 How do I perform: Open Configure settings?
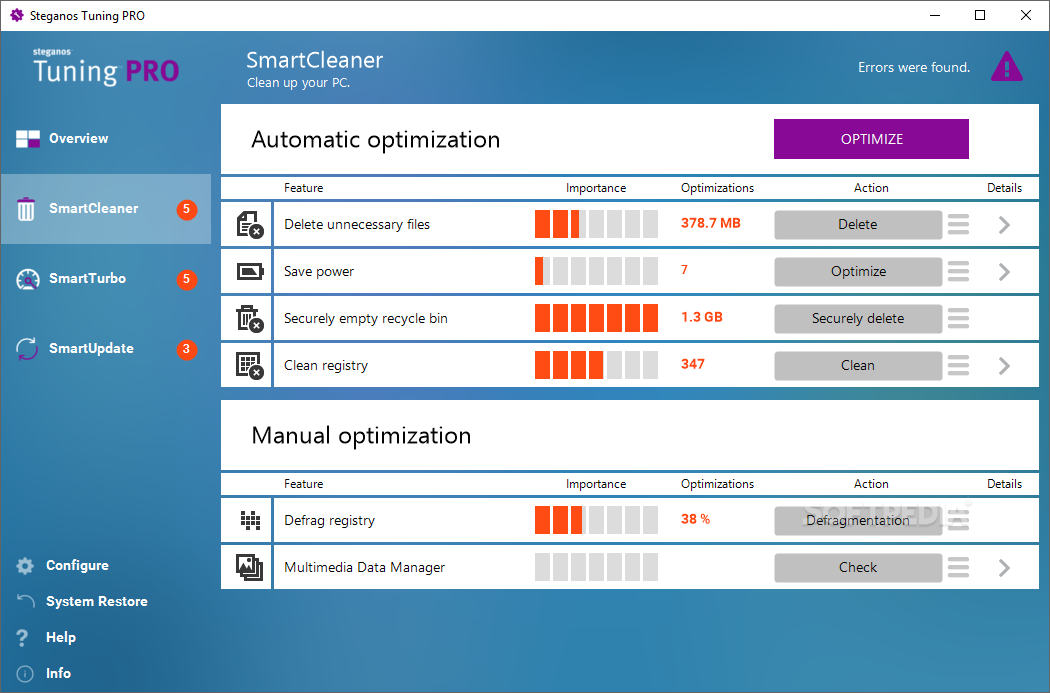(x=77, y=566)
